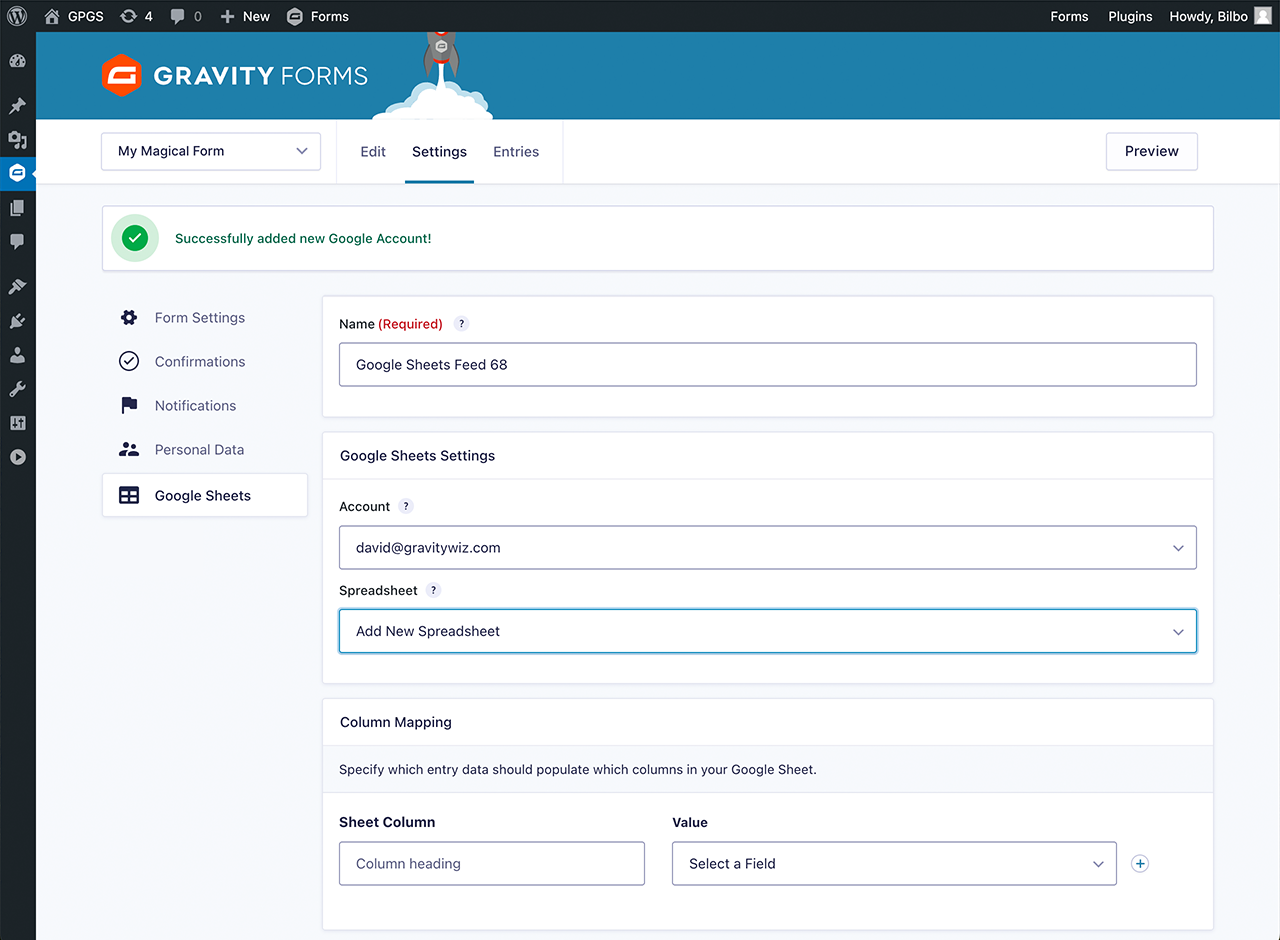1280x940 pixels.
Task: Click the Gravity Forms logo
Action: [235, 75]
